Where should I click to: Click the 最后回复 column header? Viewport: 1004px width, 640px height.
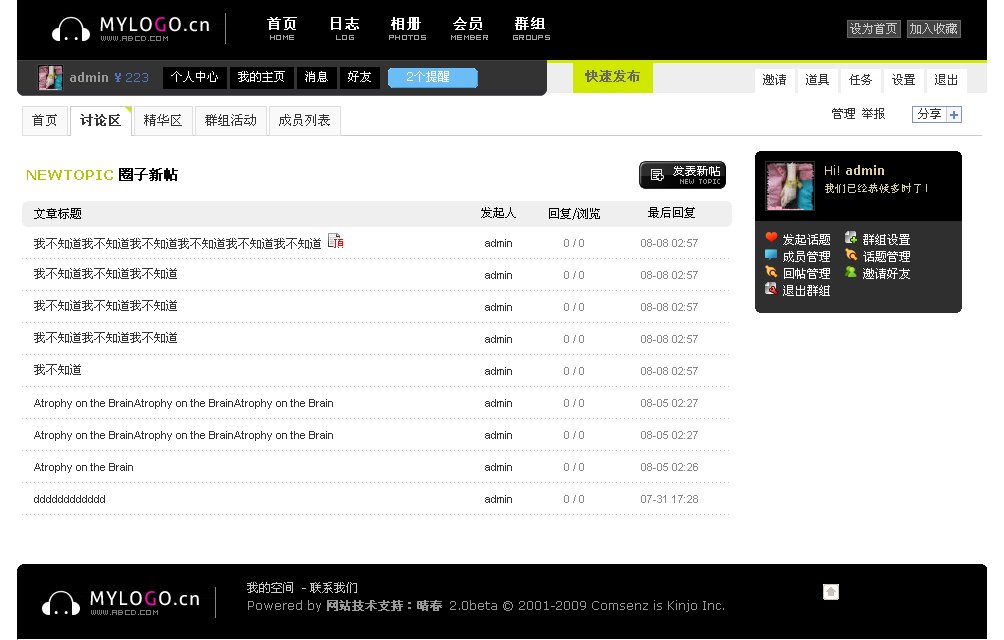tap(671, 212)
